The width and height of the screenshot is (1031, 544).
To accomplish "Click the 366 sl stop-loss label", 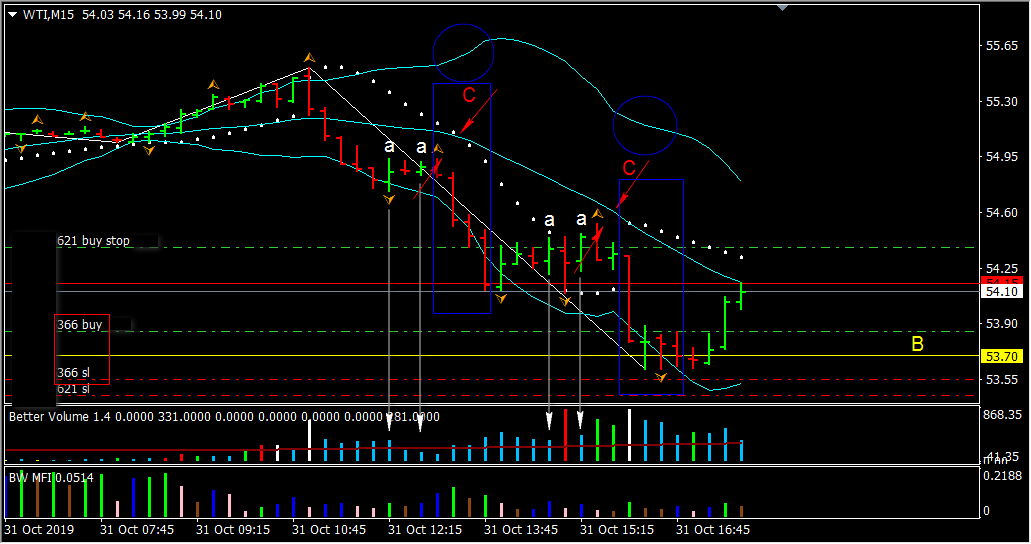I will click(x=73, y=372).
